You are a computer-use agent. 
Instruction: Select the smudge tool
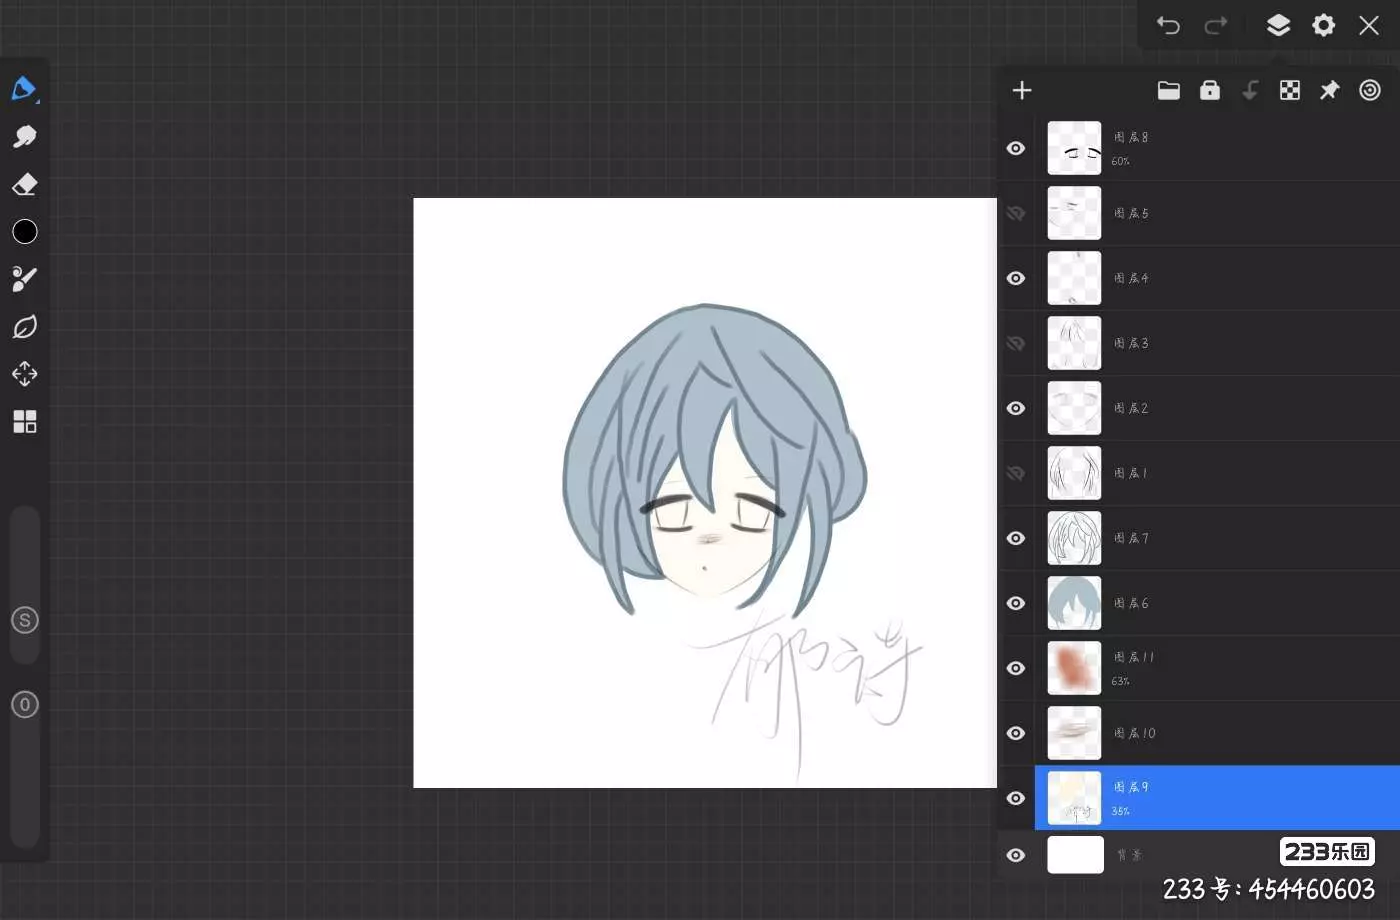coord(24,137)
